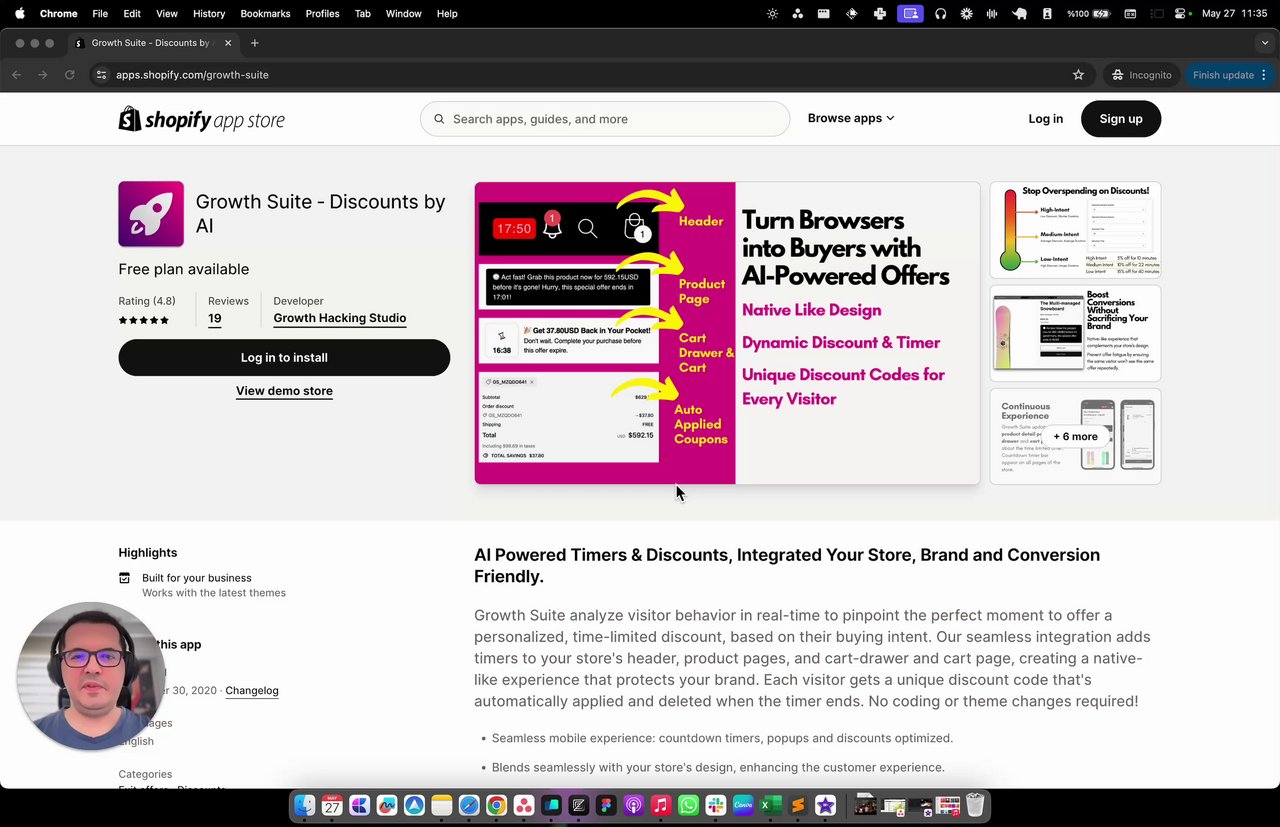Click the elephant TablePlus menu bar icon

(1020, 14)
